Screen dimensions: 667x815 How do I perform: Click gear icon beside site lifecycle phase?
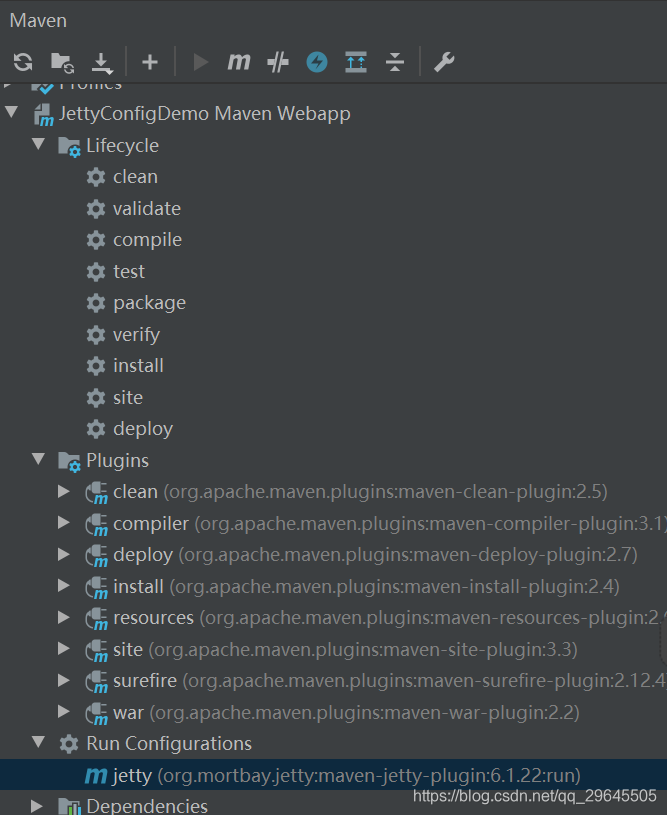click(x=96, y=398)
